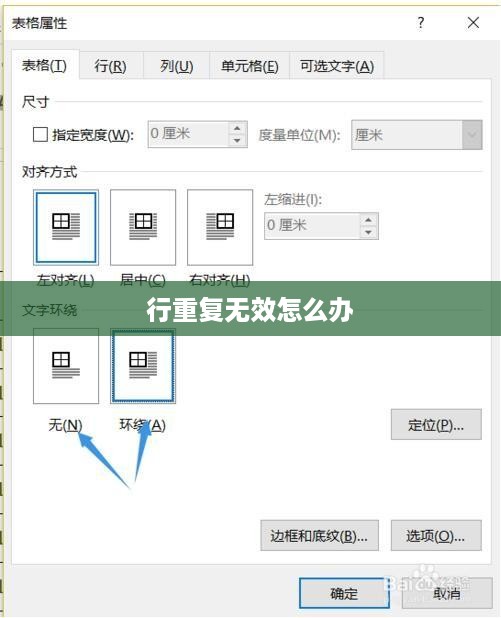Increase the 指定宽度 value with up arrow

pyautogui.click(x=237, y=128)
